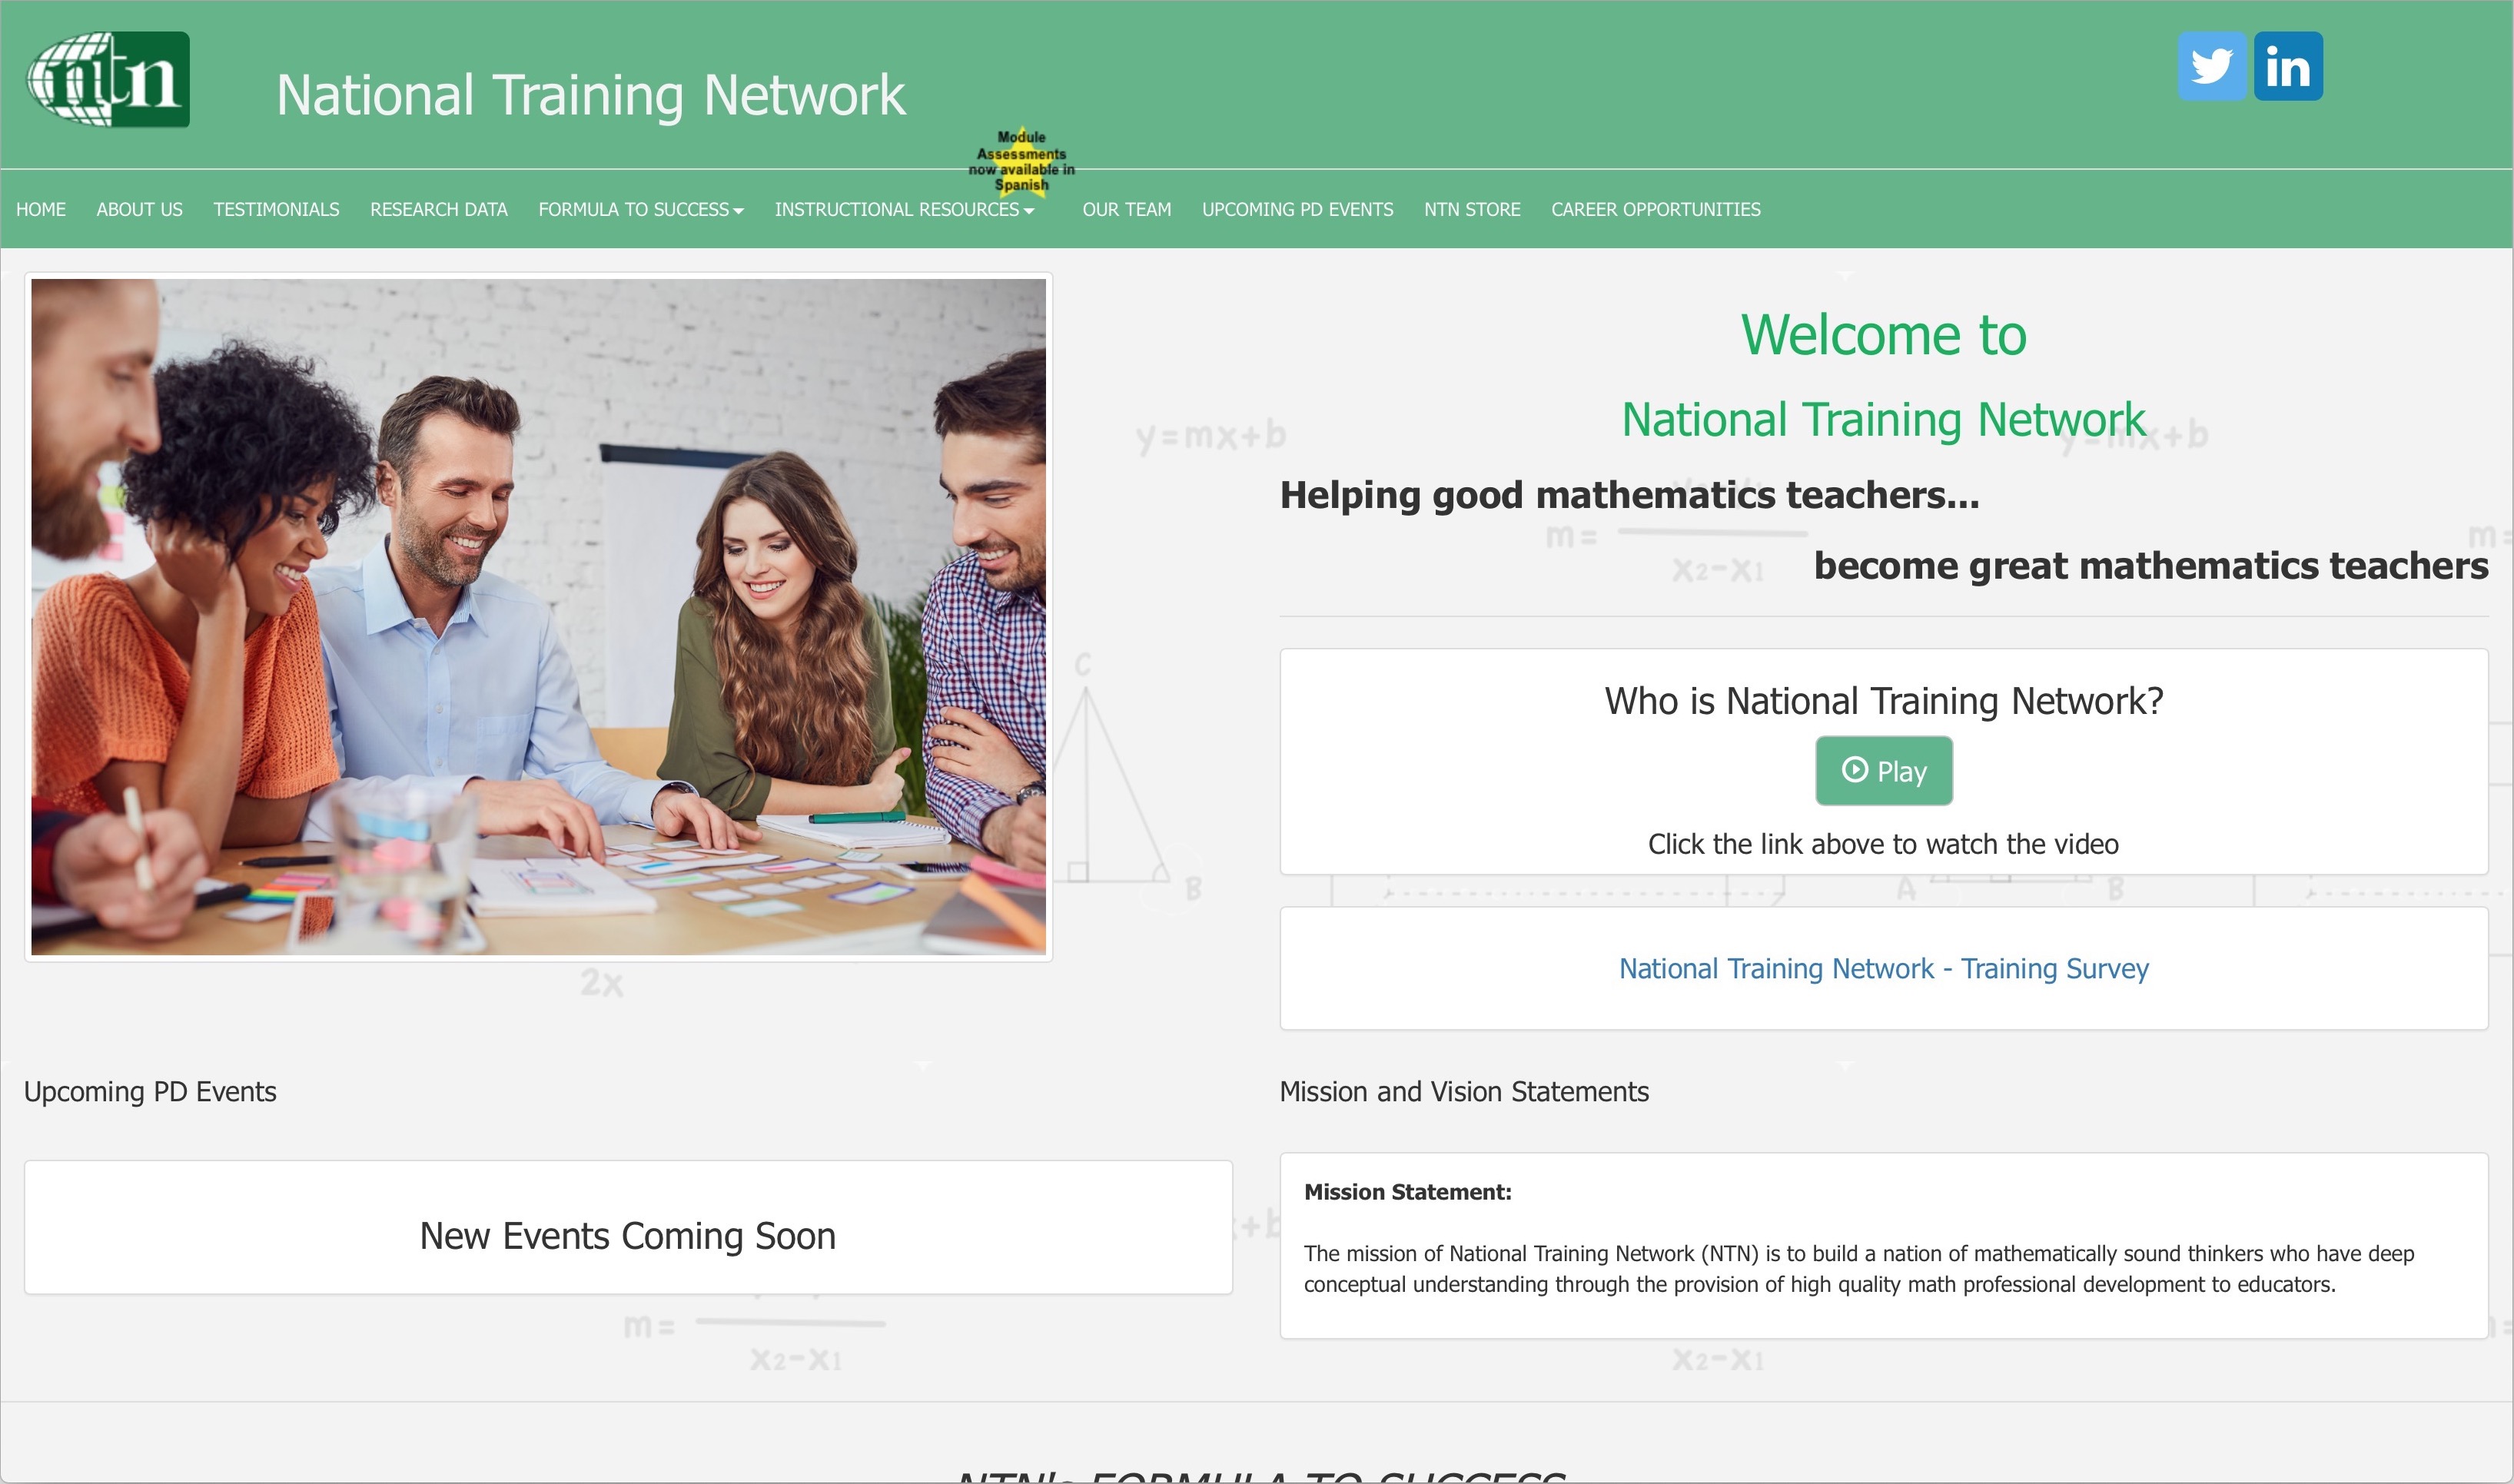Click the Play button icon for video

click(x=1883, y=770)
